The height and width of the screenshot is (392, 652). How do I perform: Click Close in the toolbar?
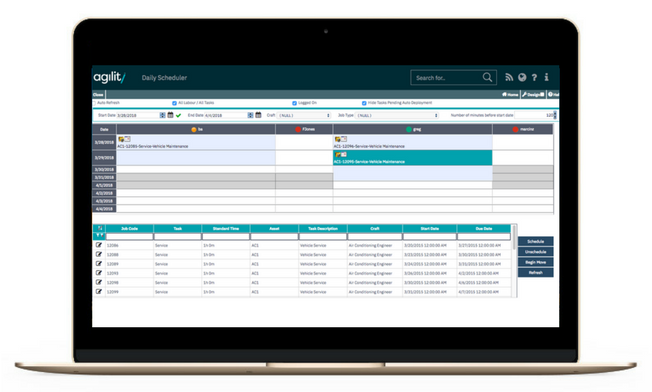pos(98,95)
